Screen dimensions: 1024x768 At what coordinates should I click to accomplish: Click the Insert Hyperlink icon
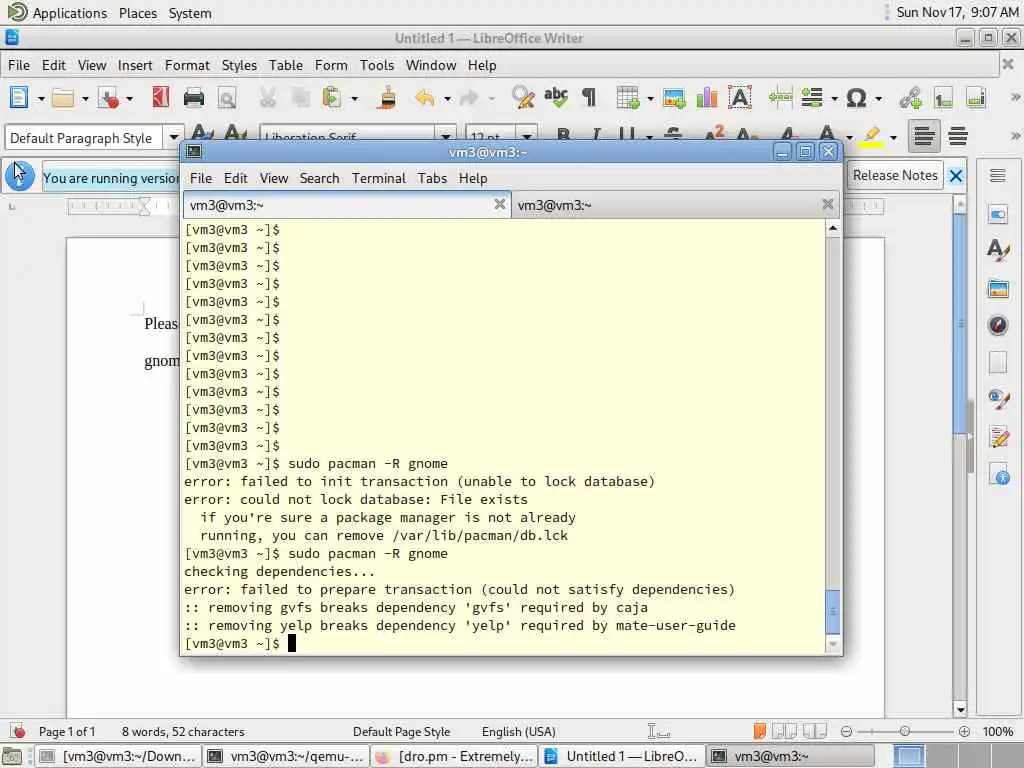pyautogui.click(x=910, y=98)
